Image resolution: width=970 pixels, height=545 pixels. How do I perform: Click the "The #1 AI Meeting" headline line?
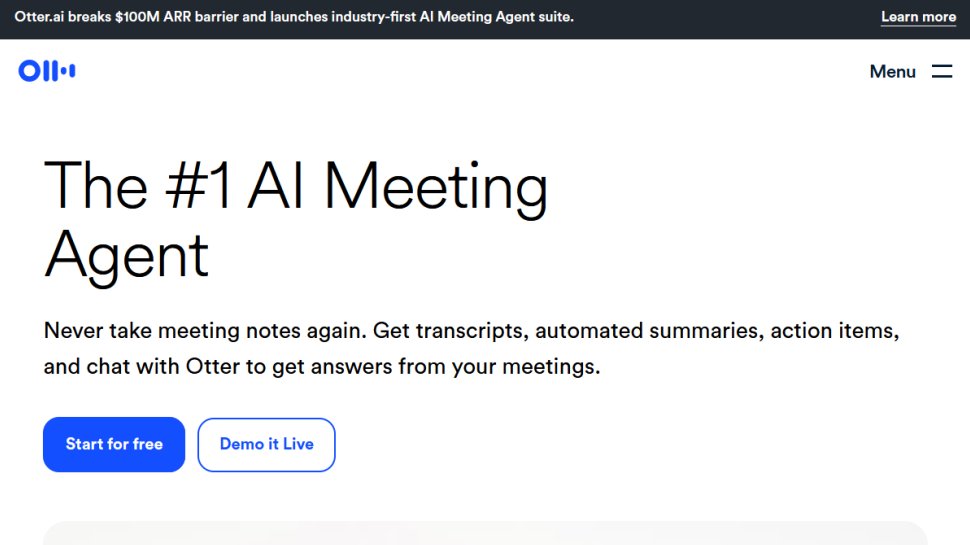coord(296,186)
